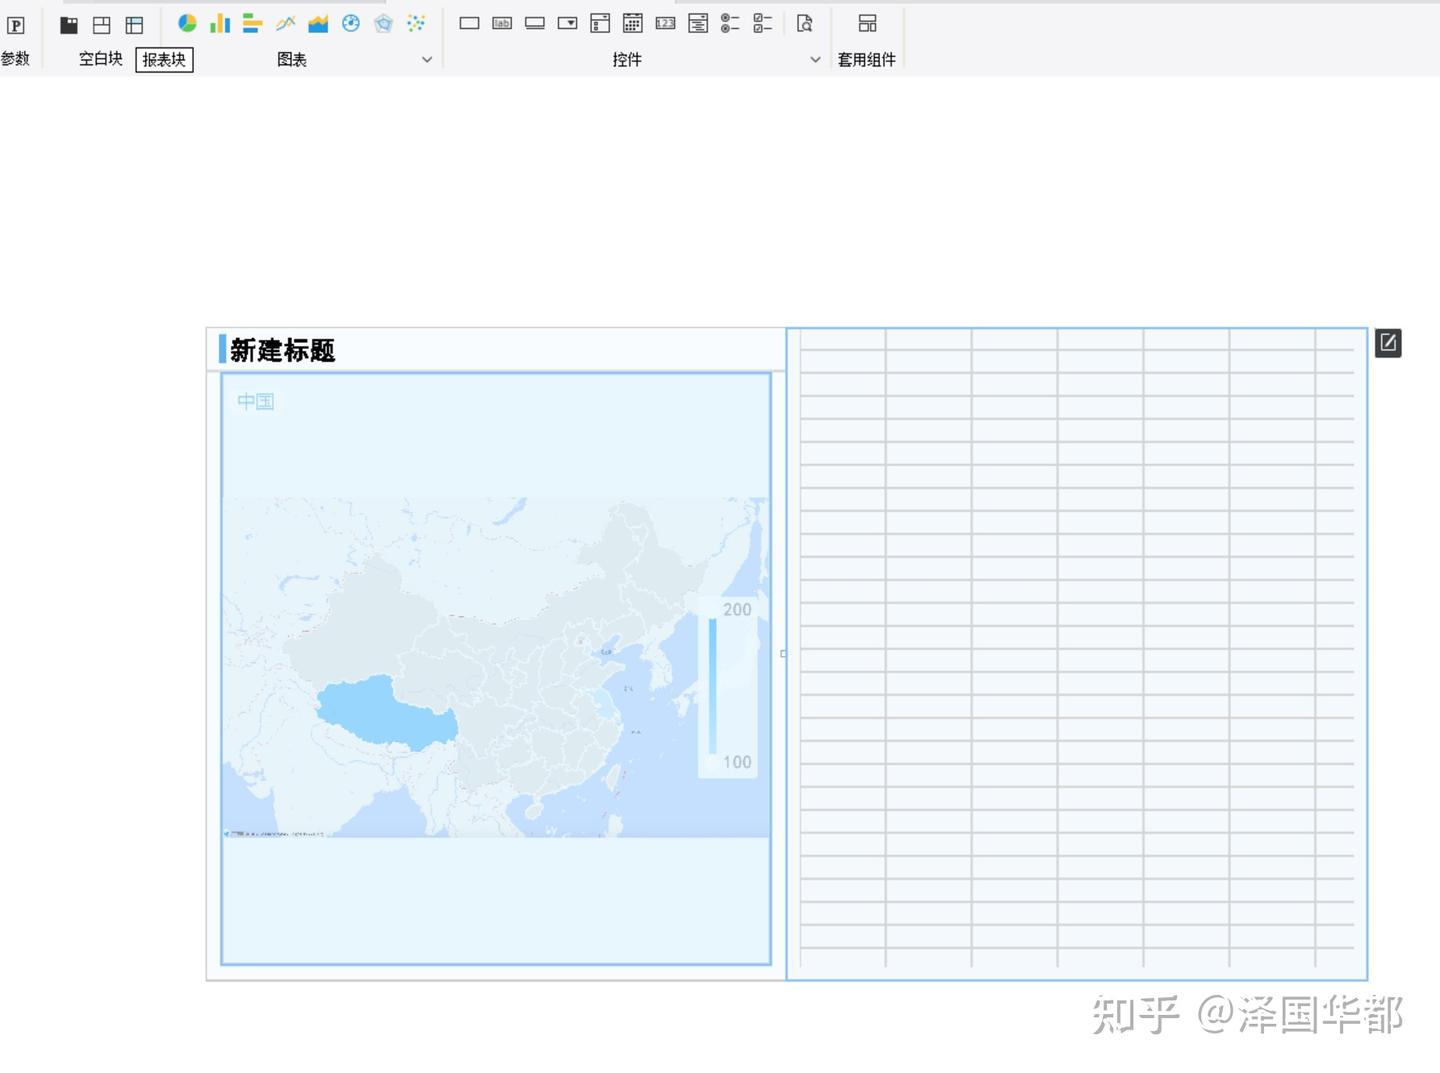
Task: Expand the 控件 widget list dropdown
Action: (814, 59)
